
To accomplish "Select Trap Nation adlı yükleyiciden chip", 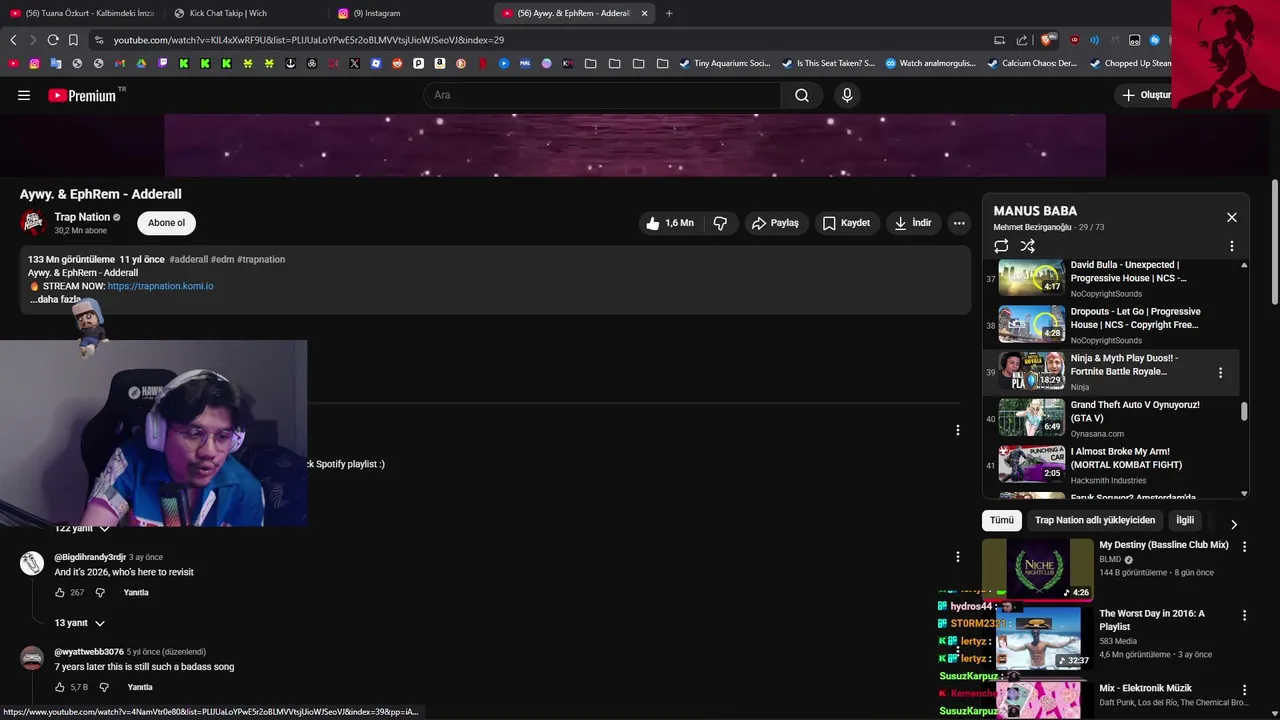I will click(1095, 520).
